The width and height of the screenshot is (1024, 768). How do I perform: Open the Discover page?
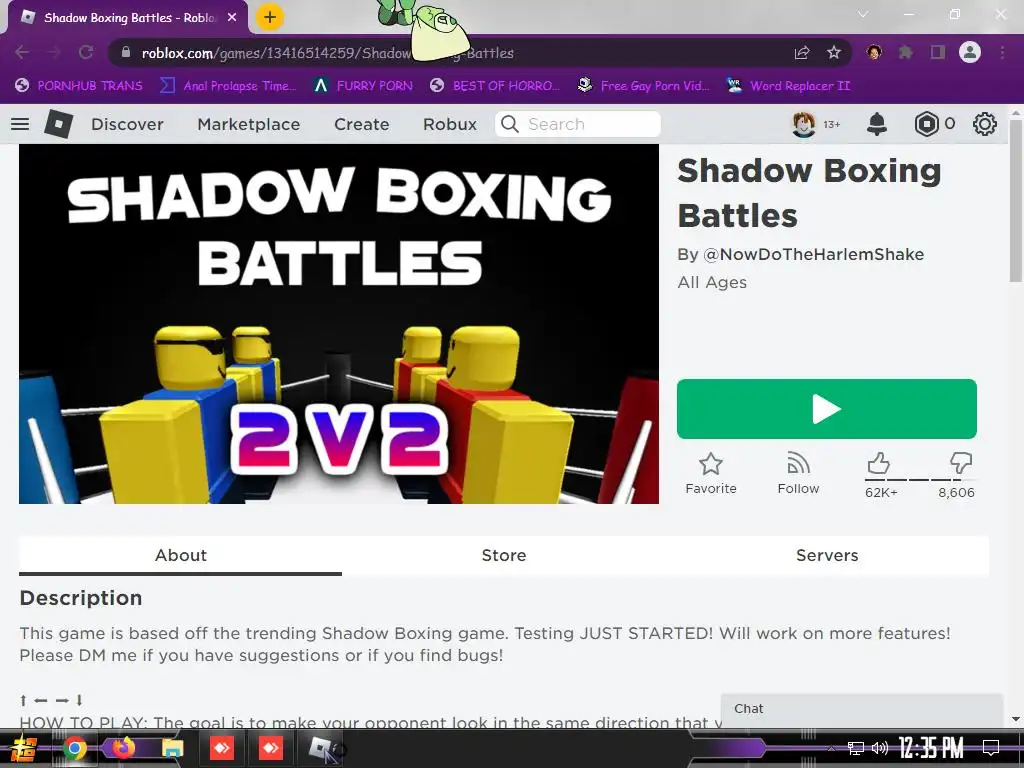tap(127, 124)
